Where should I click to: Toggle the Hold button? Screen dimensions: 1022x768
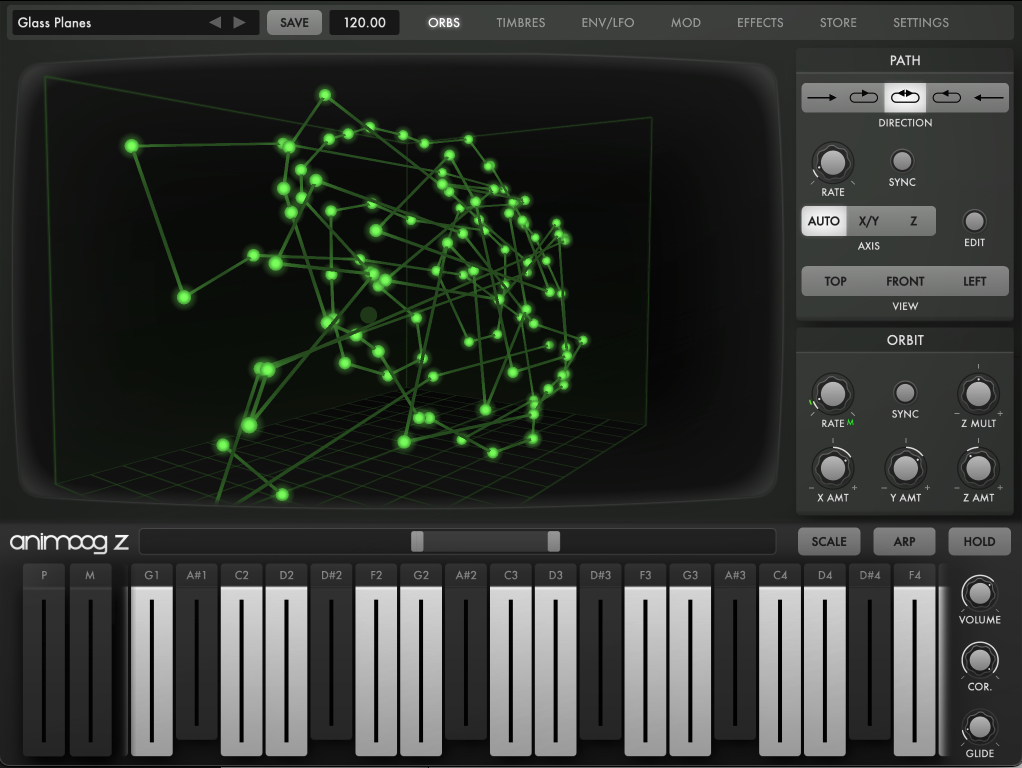[980, 542]
